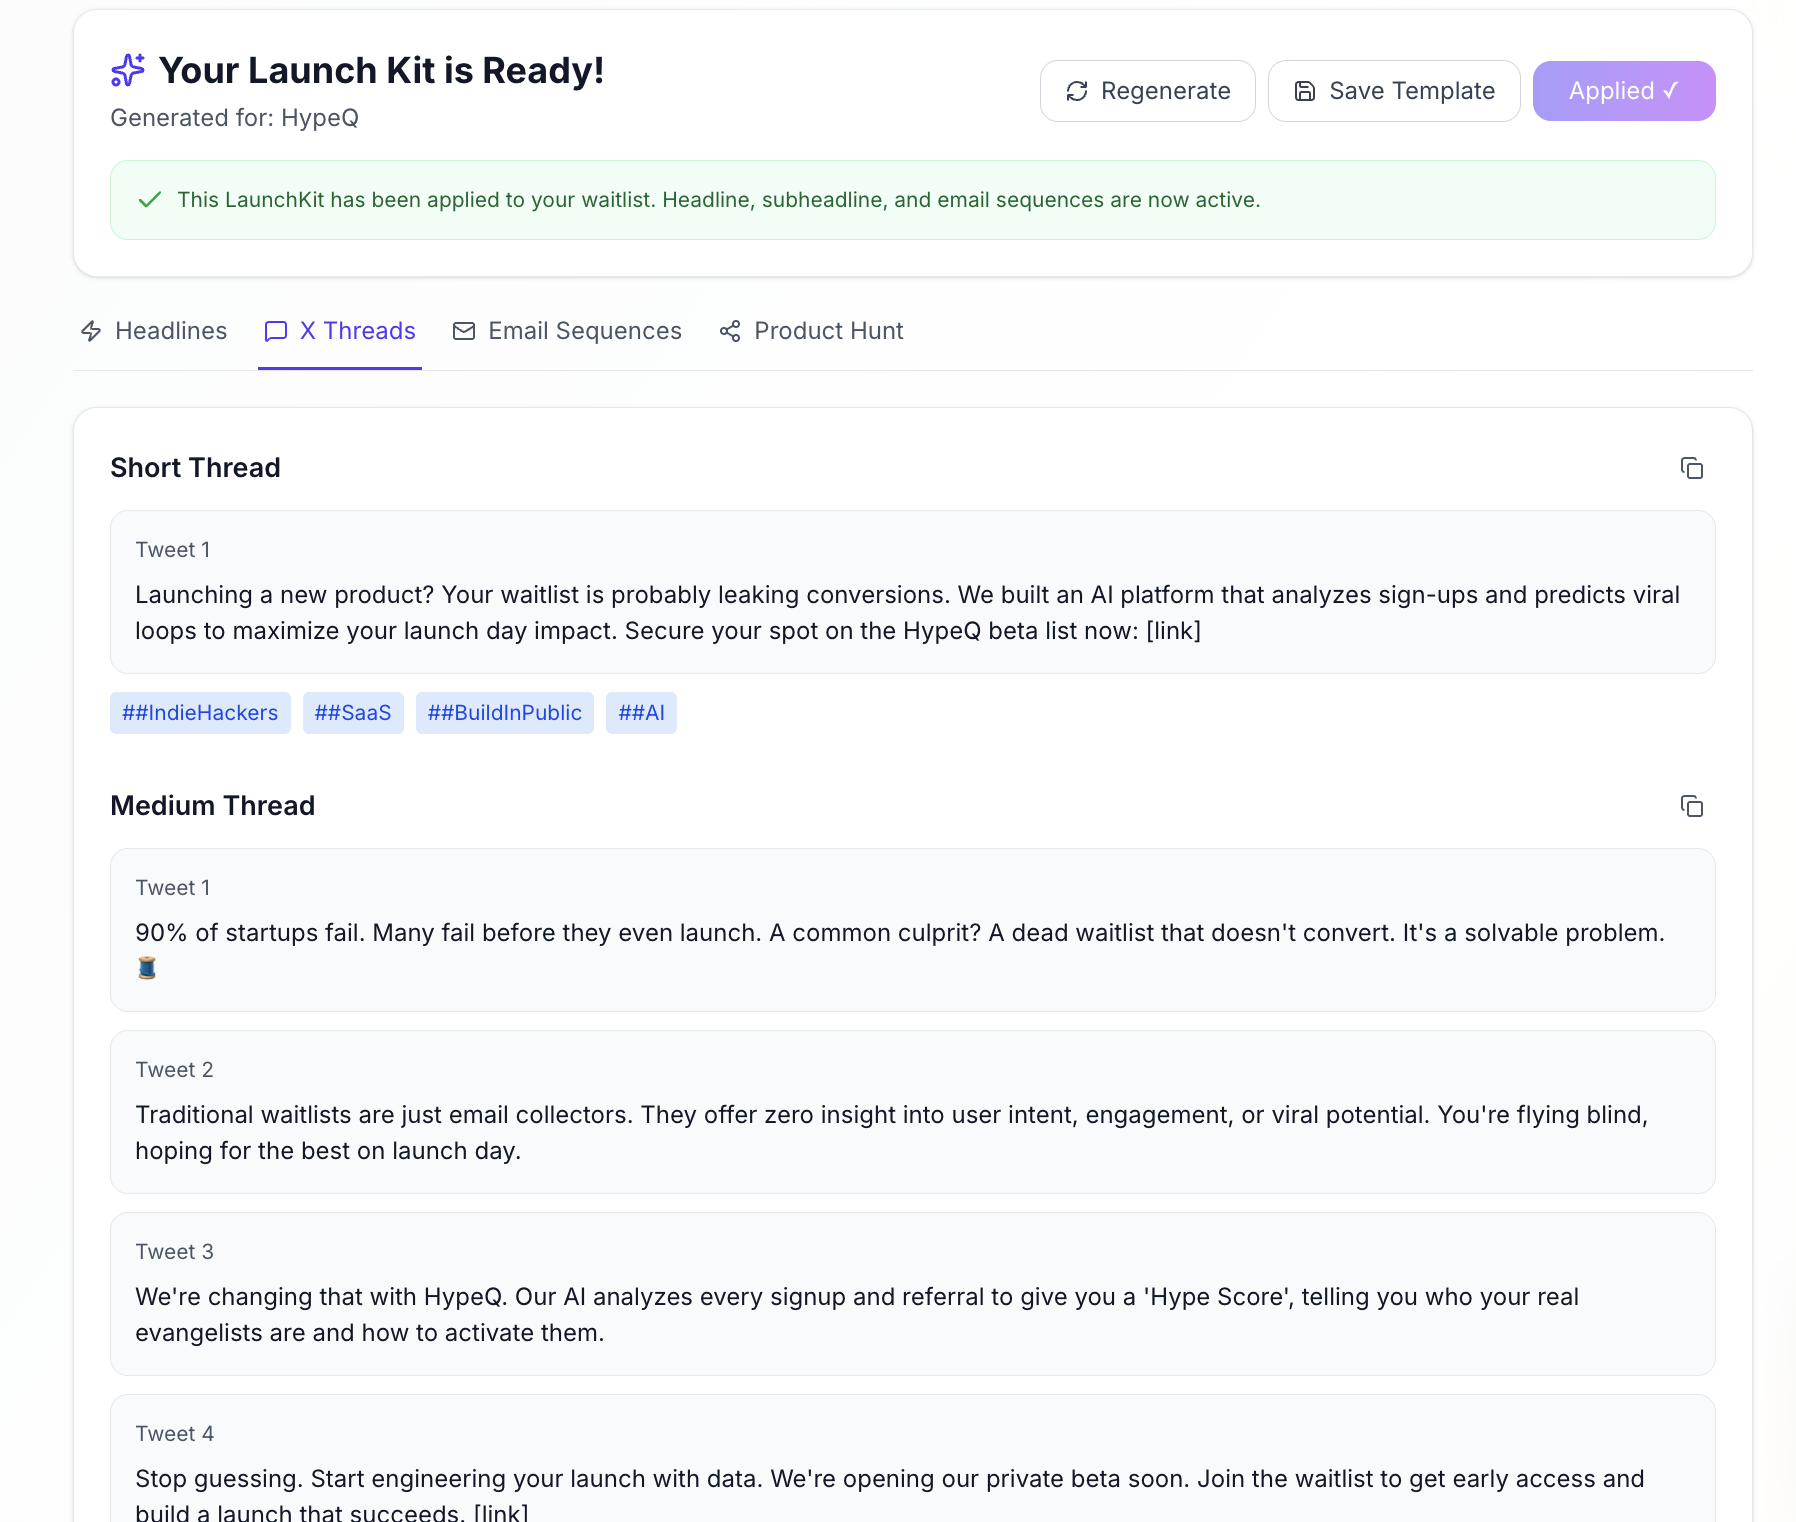Click the sparkle icon beside Your Launch Kit title
This screenshot has width=1796, height=1522.
(128, 70)
